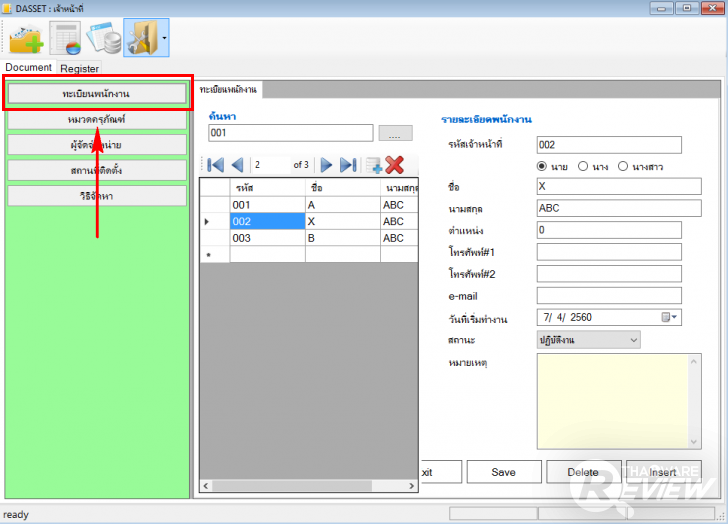The width and height of the screenshot is (728, 524).
Task: Go to the first record
Action: pos(216,165)
